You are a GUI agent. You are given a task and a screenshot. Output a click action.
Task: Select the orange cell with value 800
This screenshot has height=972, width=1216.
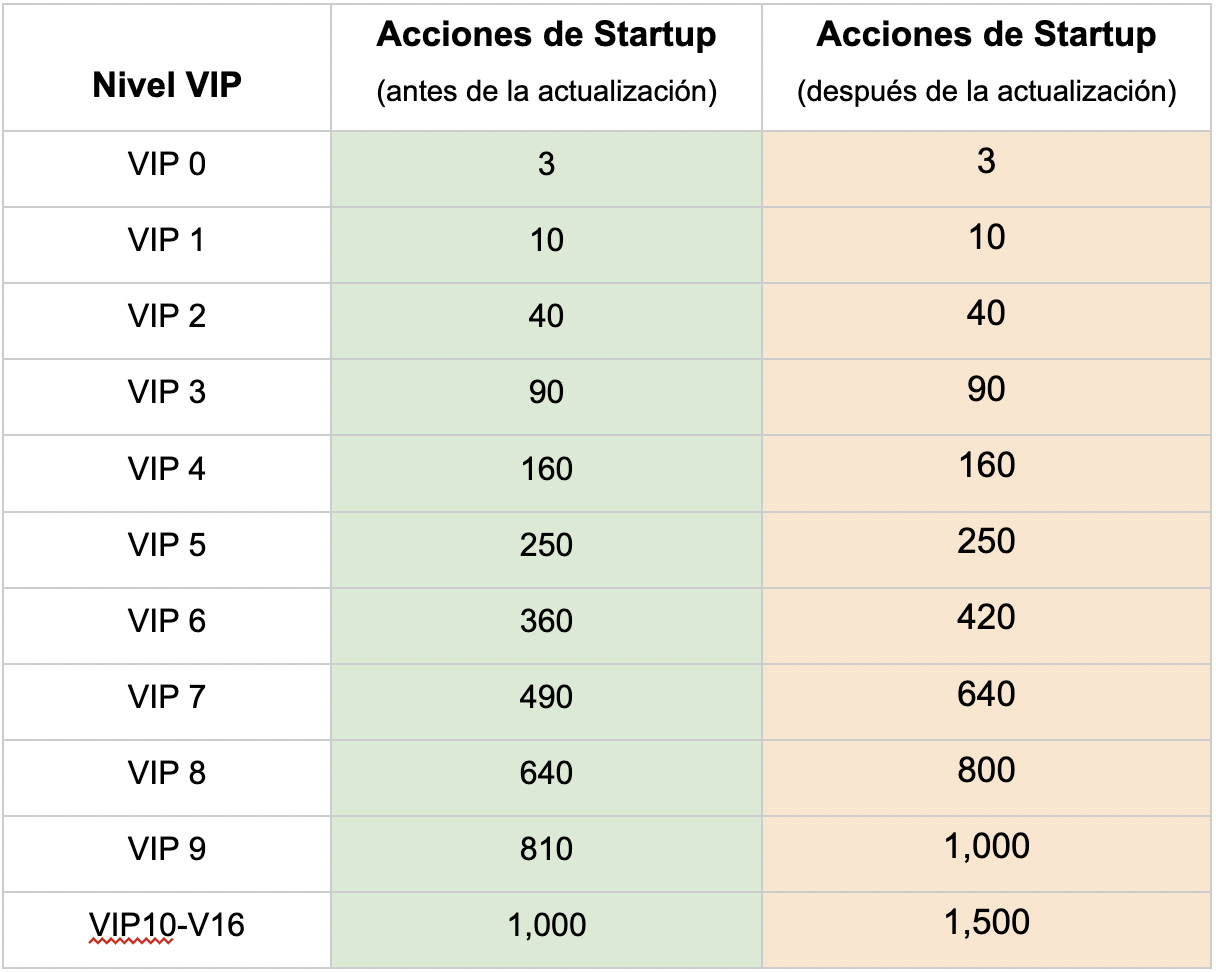click(x=986, y=770)
